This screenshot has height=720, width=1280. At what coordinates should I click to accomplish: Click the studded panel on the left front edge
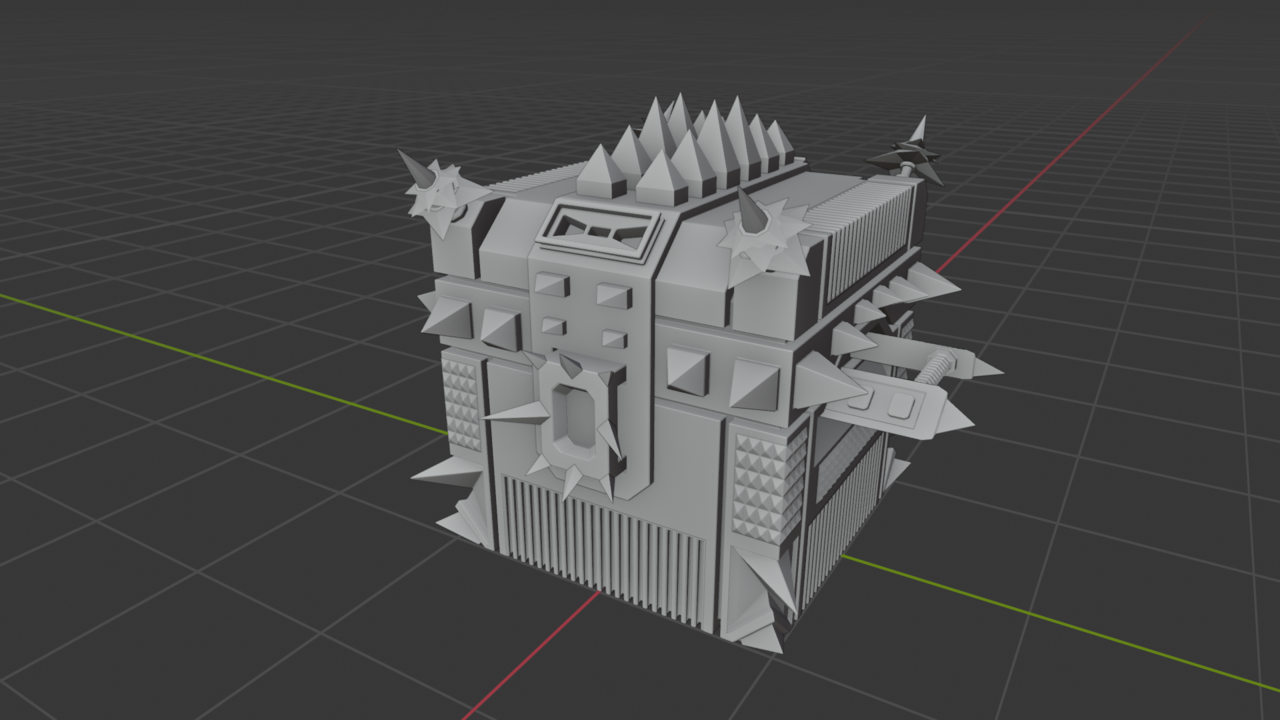click(x=461, y=405)
